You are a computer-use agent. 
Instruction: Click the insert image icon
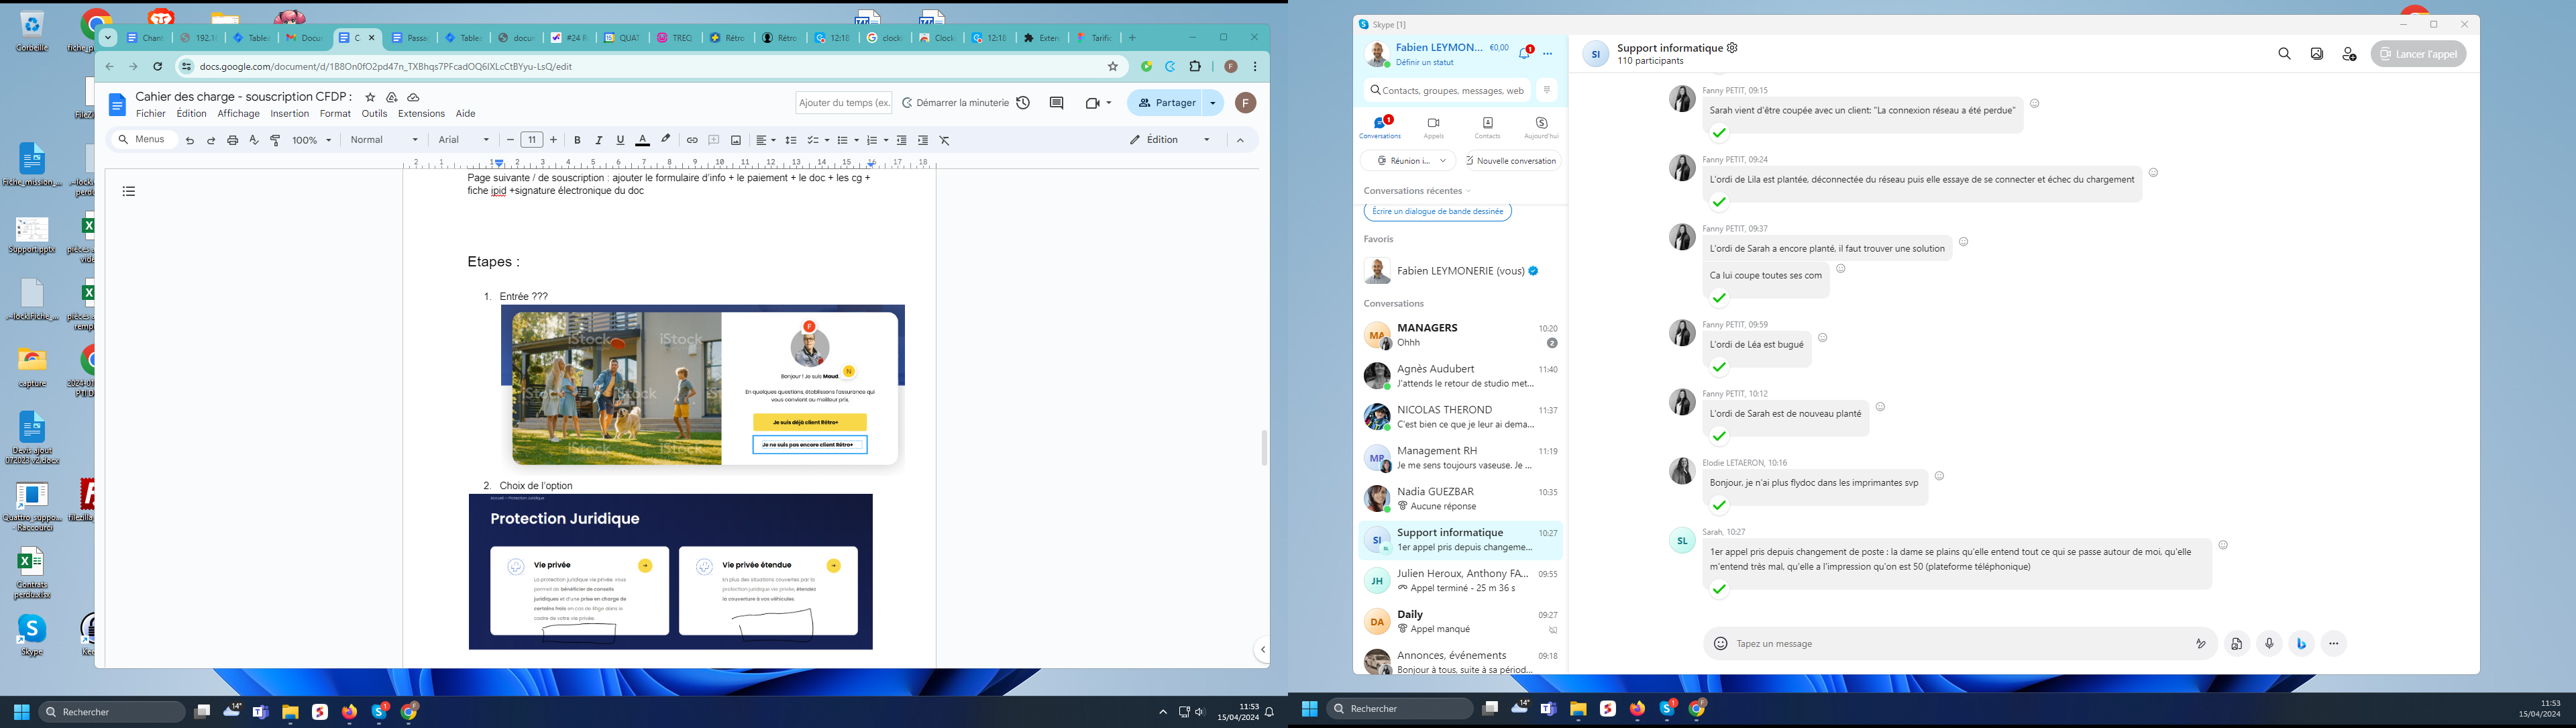736,141
